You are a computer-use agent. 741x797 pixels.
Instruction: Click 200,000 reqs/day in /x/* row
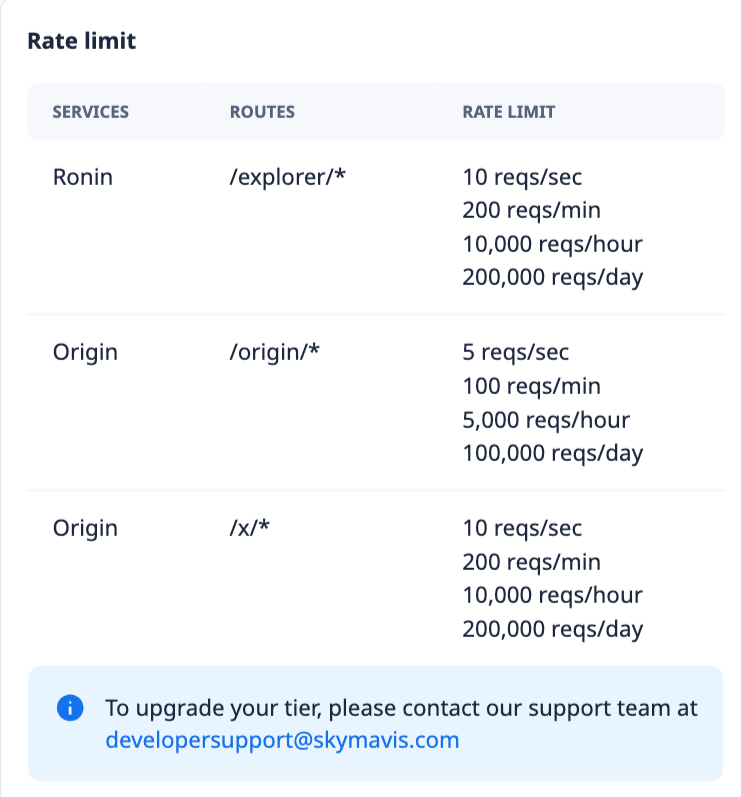pos(552,629)
